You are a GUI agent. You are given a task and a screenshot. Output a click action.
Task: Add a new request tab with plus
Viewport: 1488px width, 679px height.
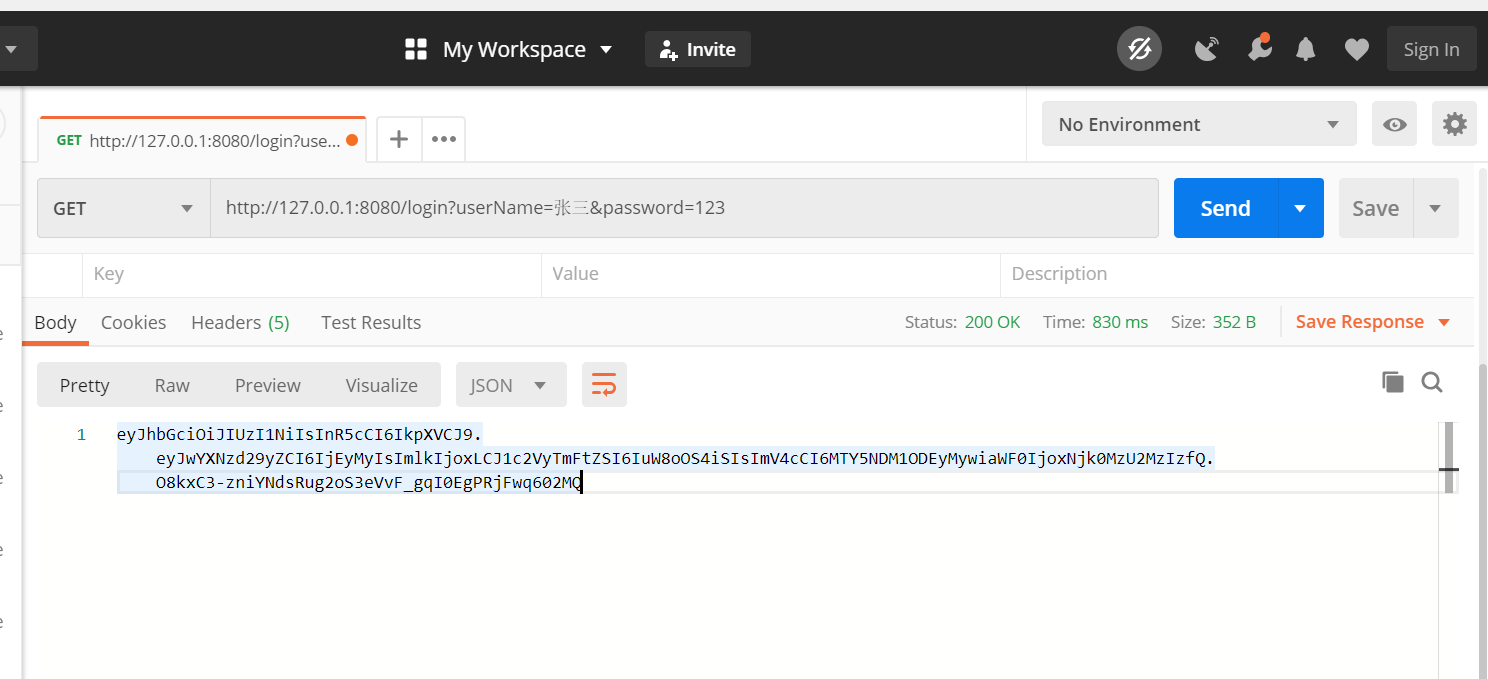click(x=398, y=139)
